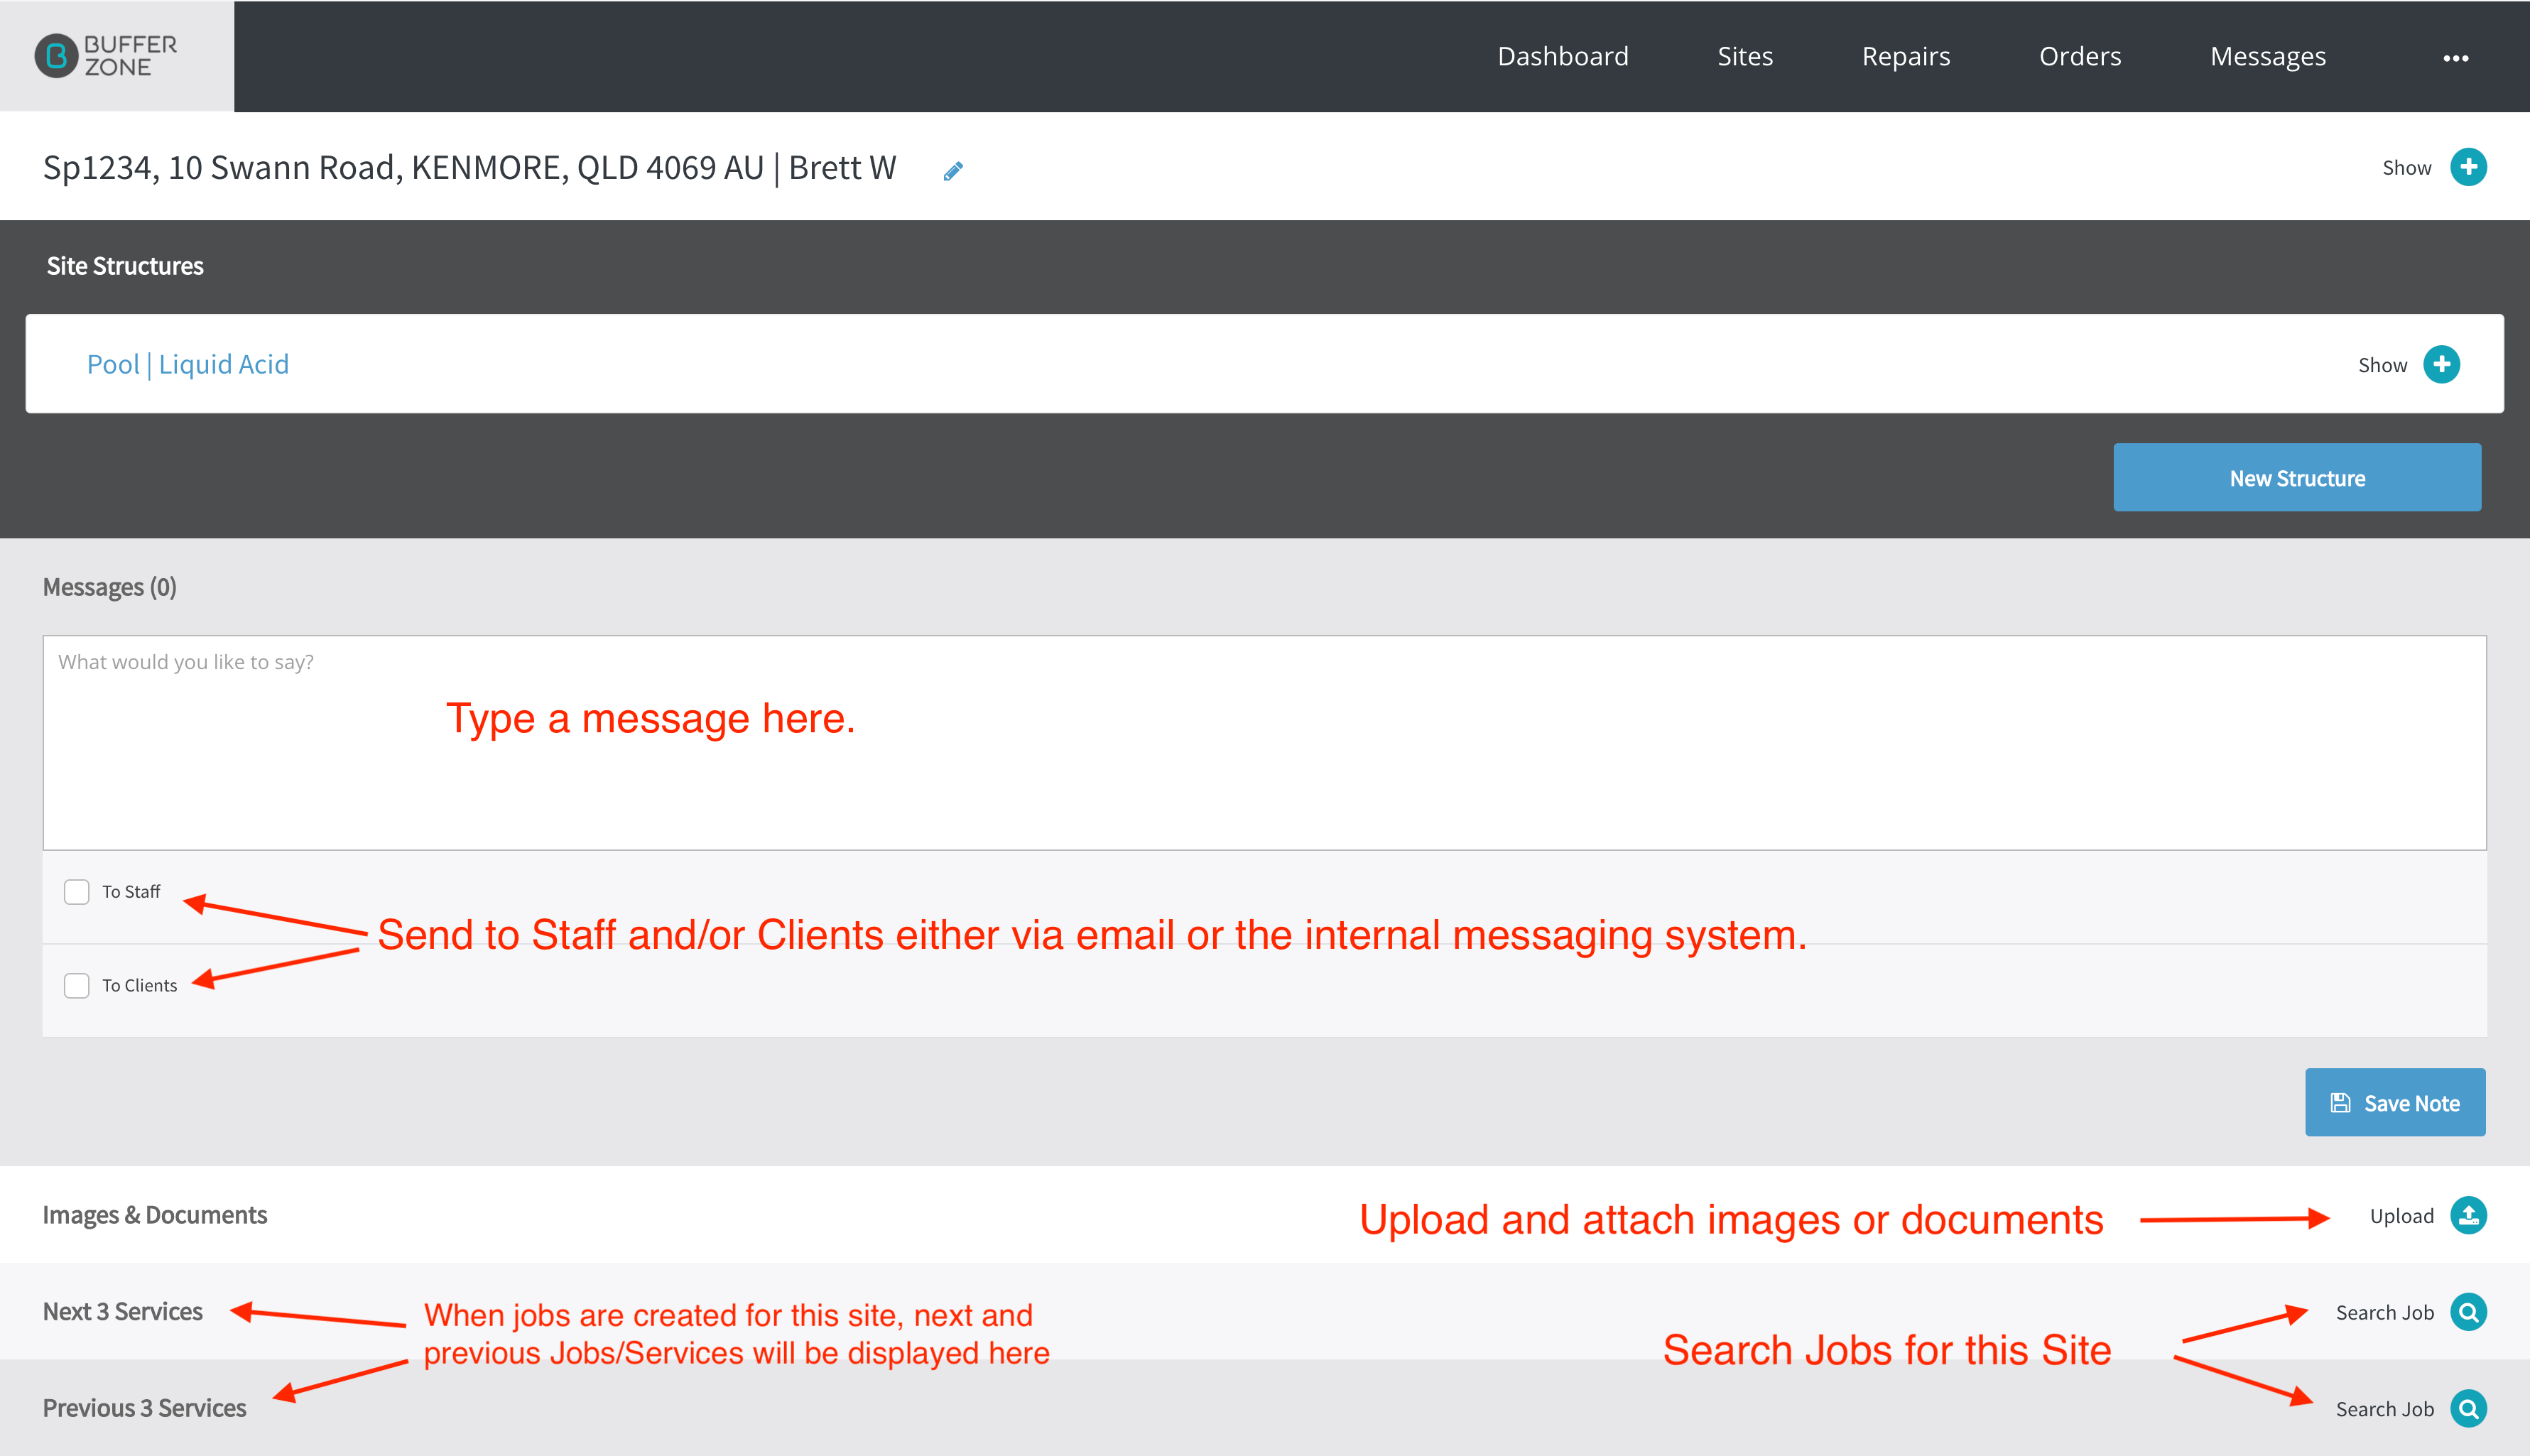Click the New Structure button
Screen dimensions: 2530x1456
point(2297,477)
